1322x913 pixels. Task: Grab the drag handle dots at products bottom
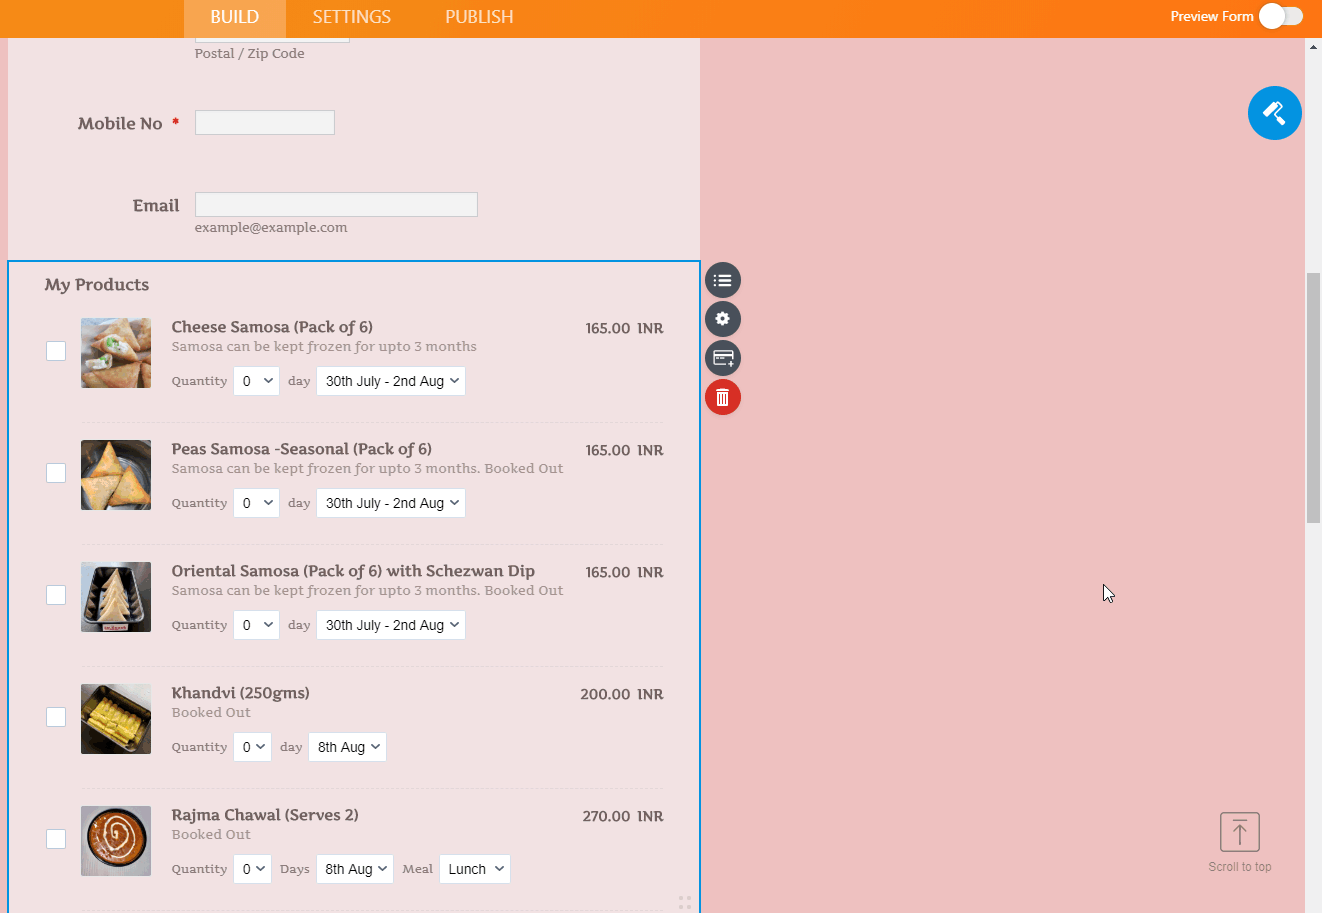(x=685, y=903)
